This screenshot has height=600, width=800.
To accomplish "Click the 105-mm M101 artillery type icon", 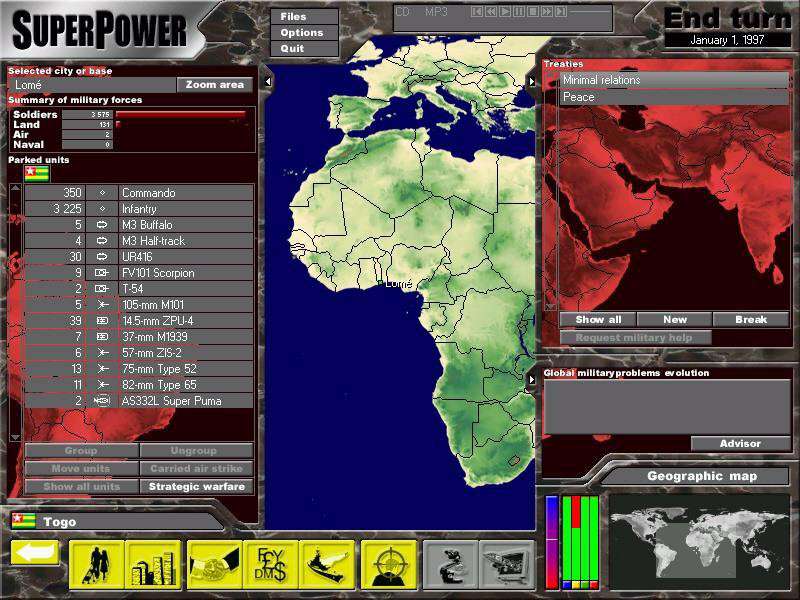I will point(102,305).
